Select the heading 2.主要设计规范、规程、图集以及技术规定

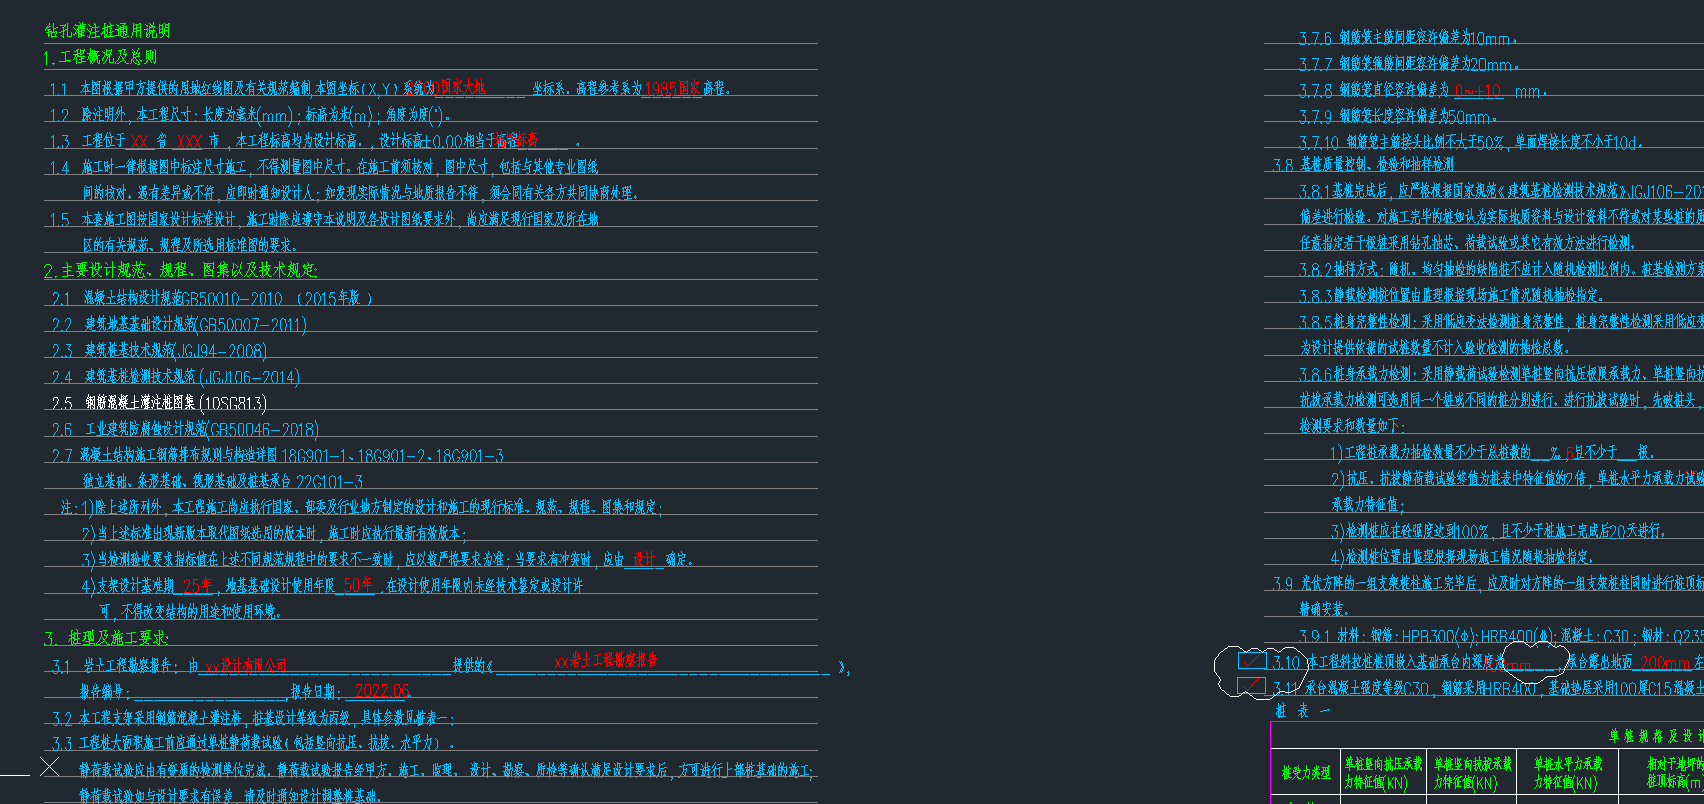(x=180, y=270)
